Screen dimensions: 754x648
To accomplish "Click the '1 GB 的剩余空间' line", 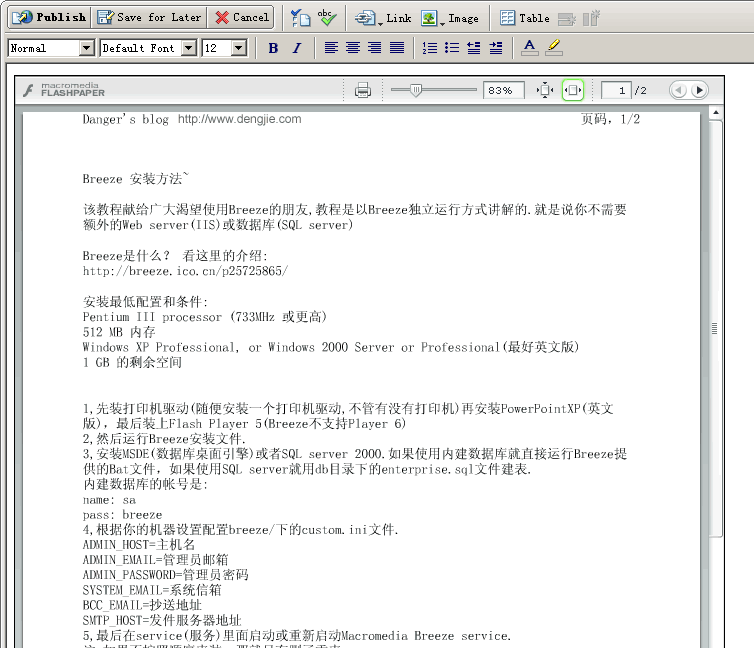I will point(132,362).
